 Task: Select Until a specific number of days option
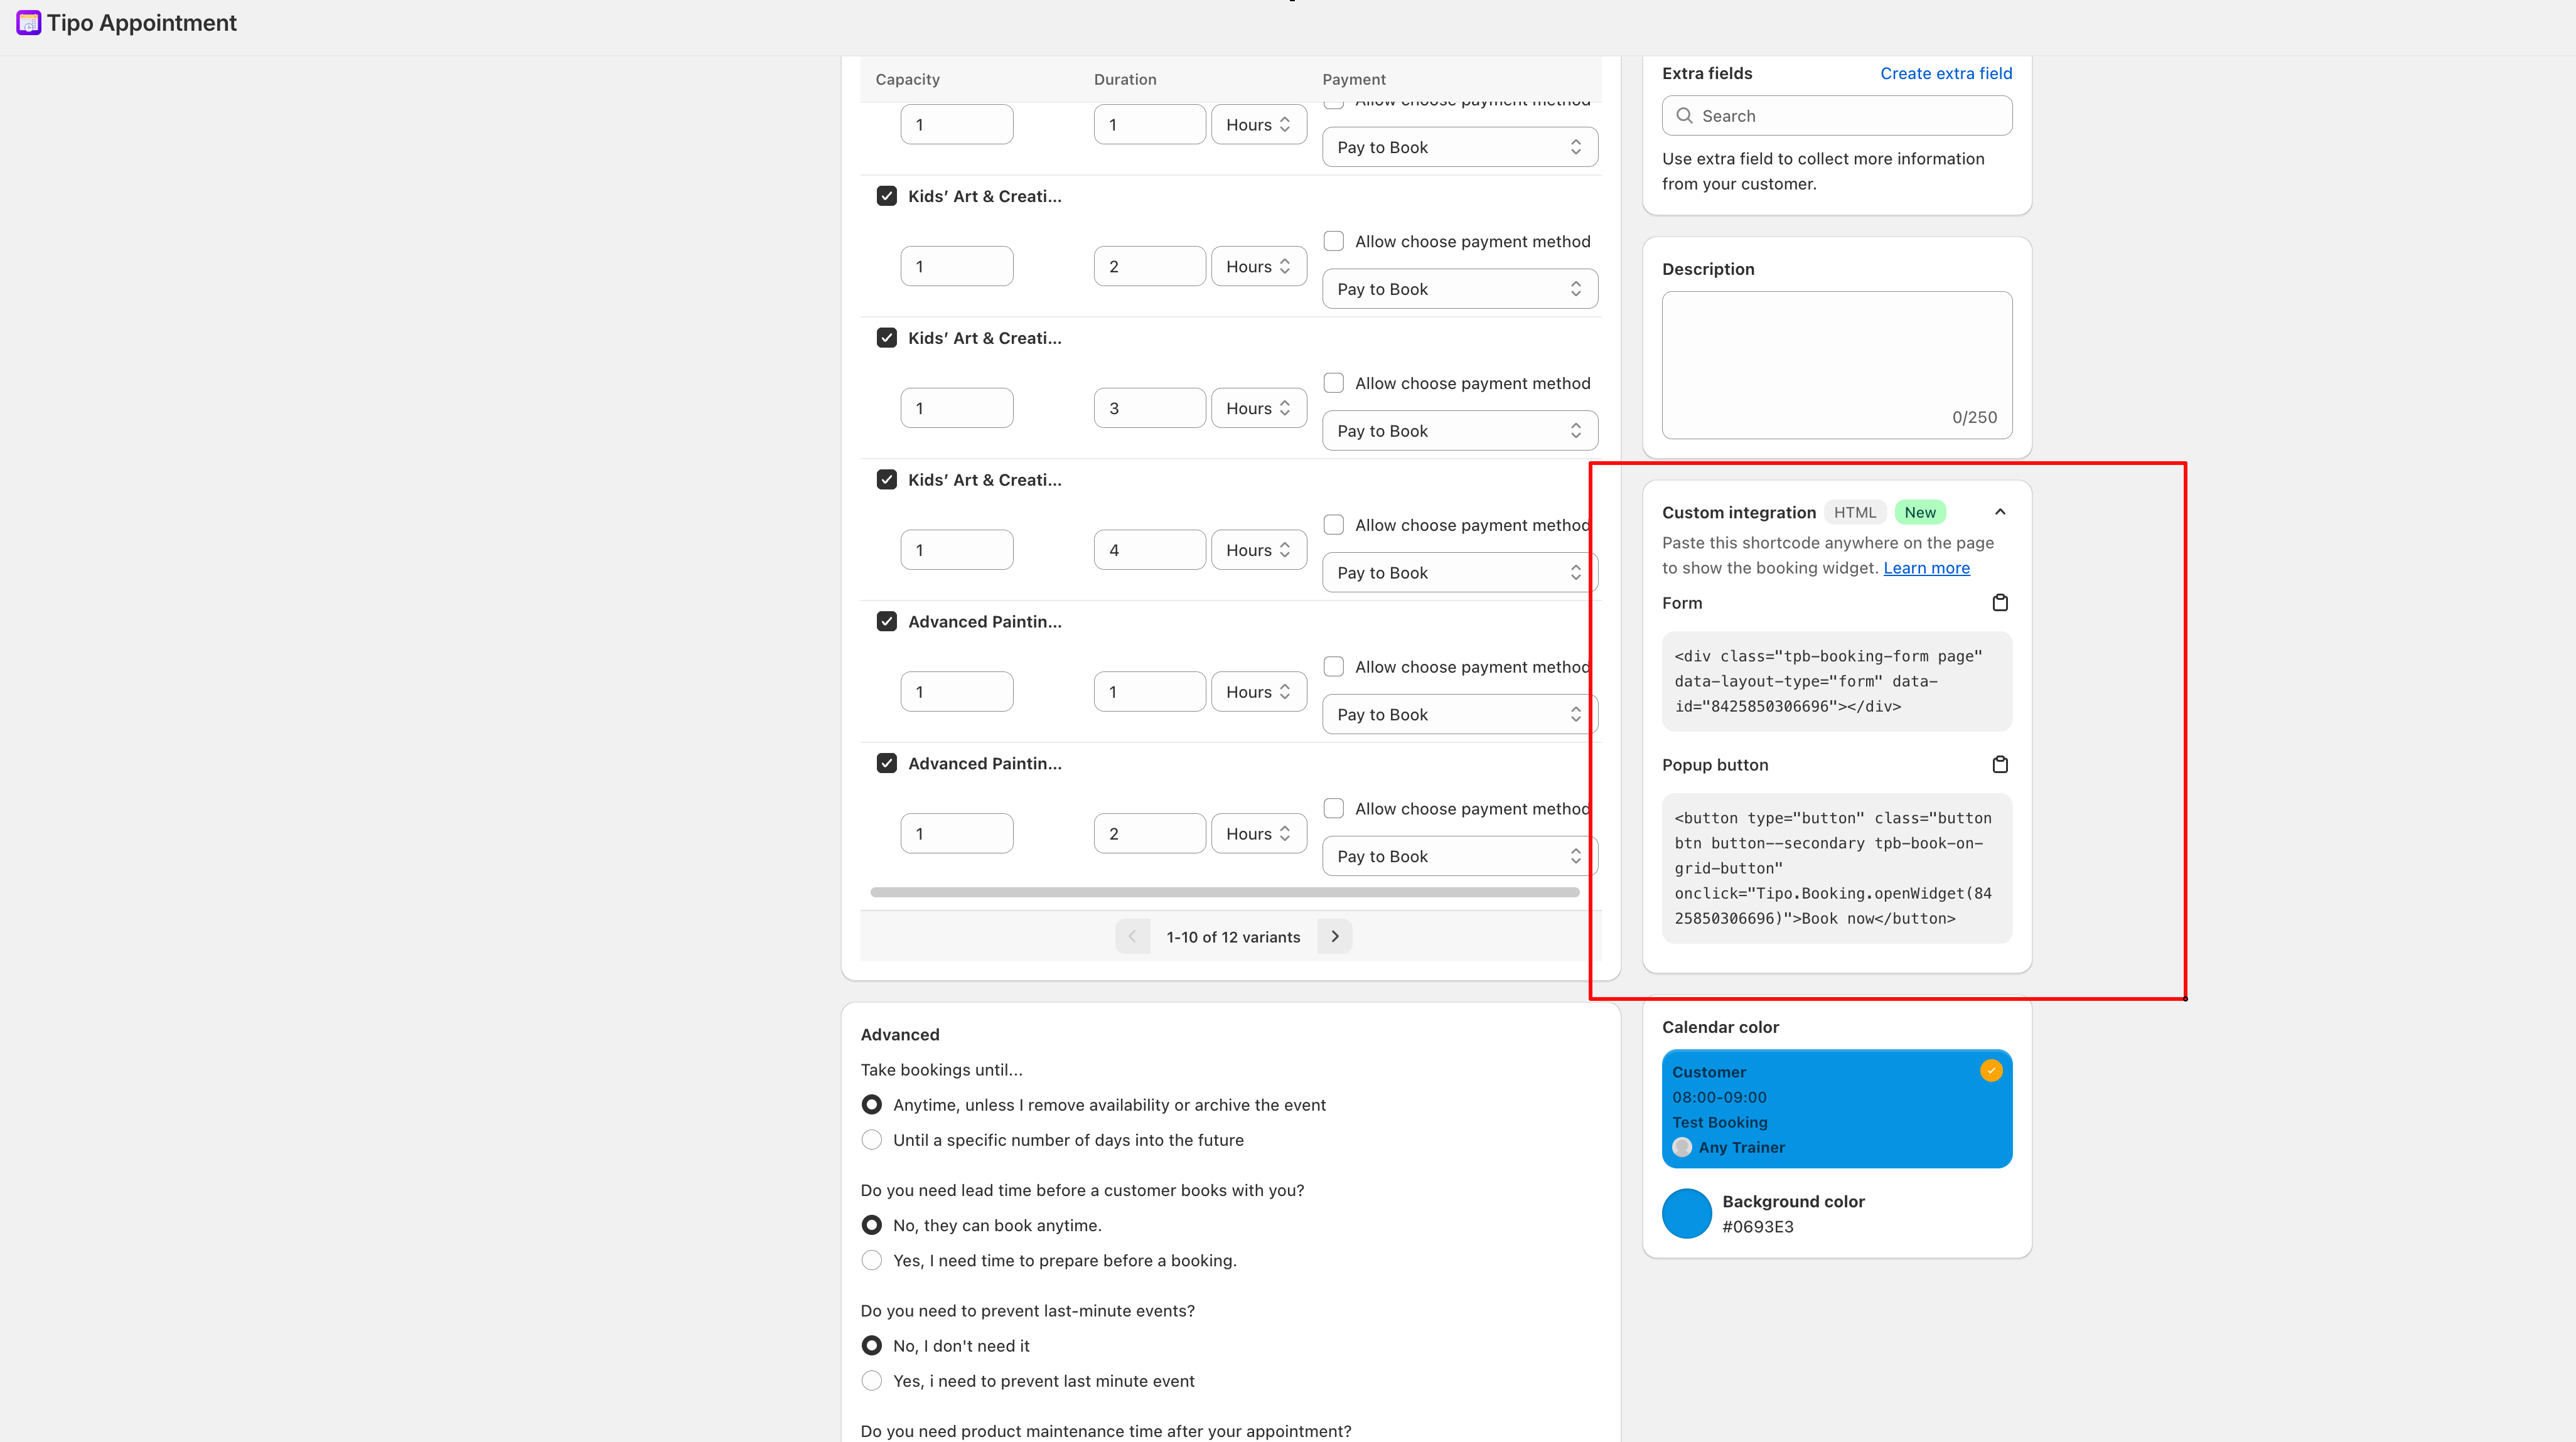click(872, 1140)
